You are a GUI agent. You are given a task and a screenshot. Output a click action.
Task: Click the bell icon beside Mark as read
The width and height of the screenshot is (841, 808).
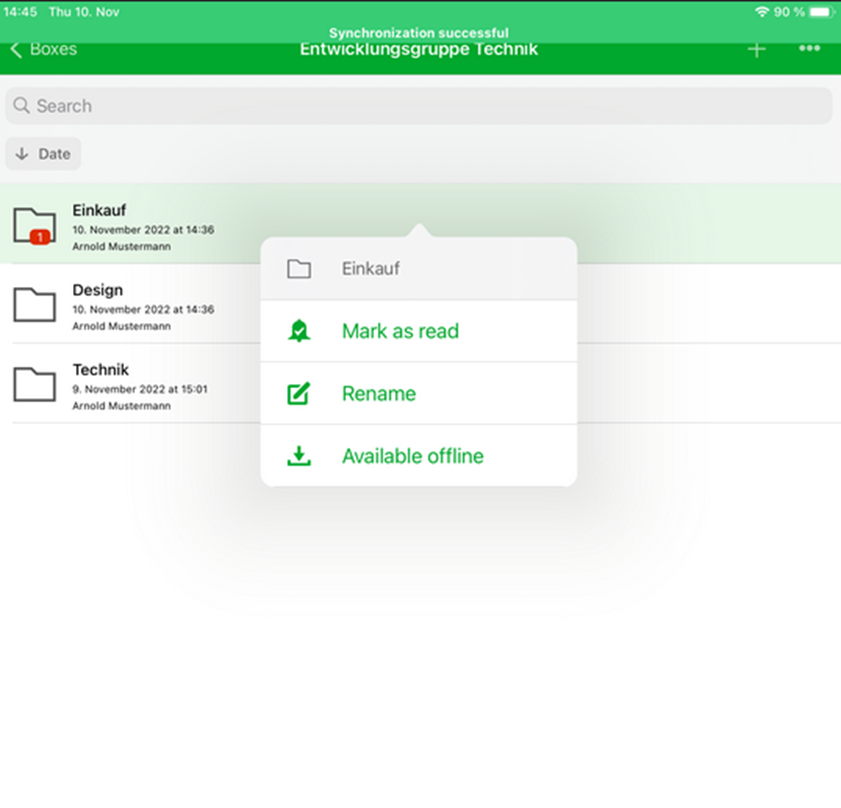click(x=298, y=331)
